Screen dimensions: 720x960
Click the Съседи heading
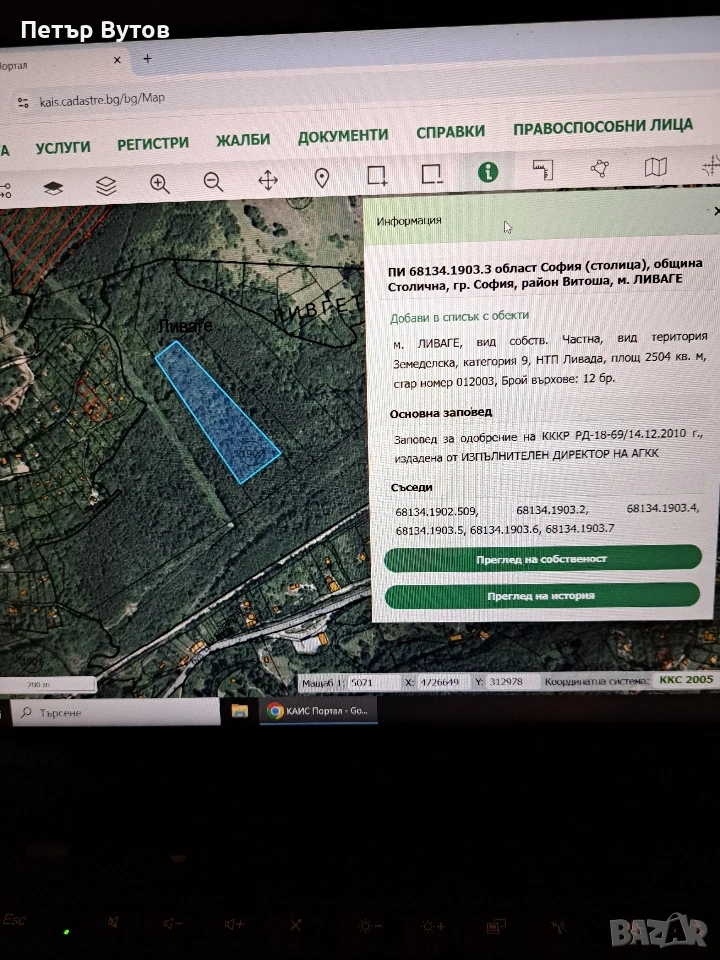pos(412,487)
